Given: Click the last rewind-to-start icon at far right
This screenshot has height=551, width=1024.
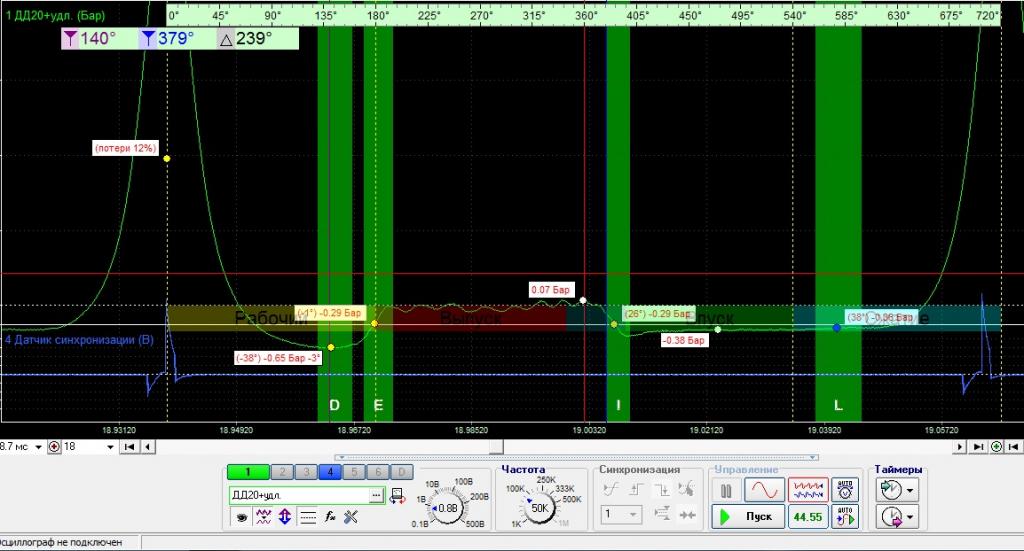Looking at the screenshot, I should click(1014, 447).
